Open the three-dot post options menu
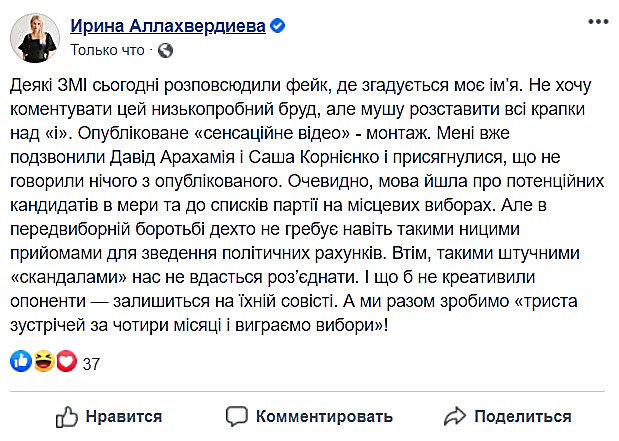Viewport: 619px width, 441px height. (597, 25)
